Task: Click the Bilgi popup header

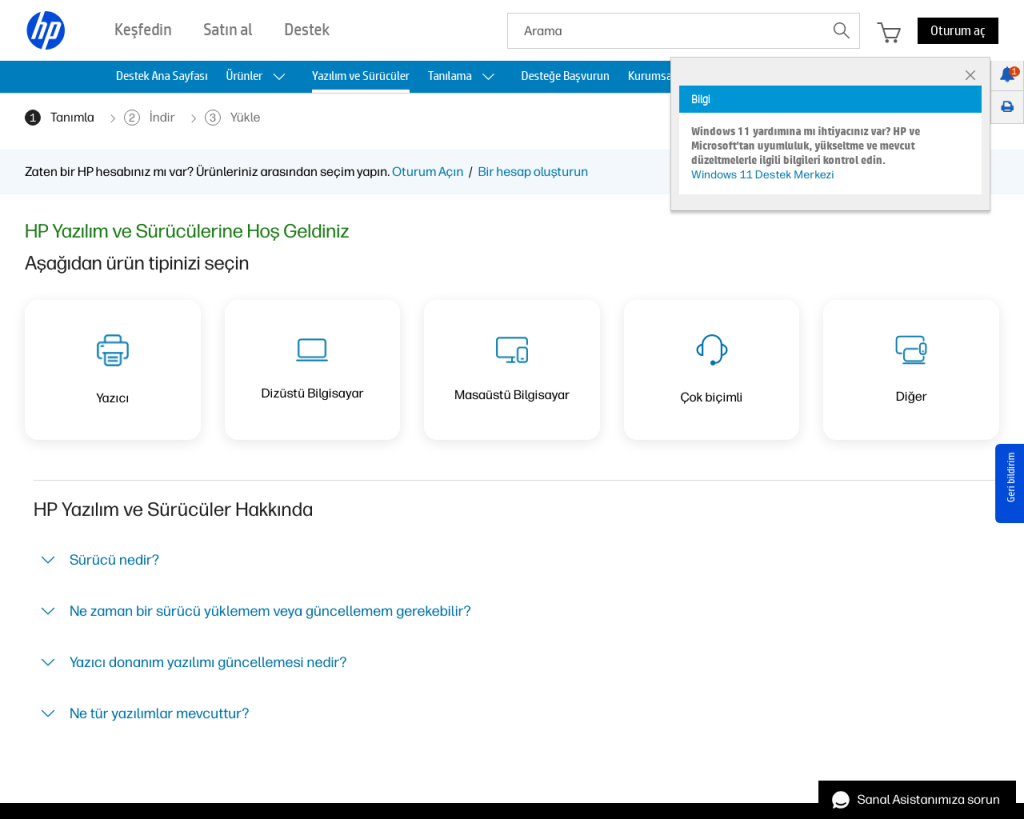Action: (x=830, y=99)
